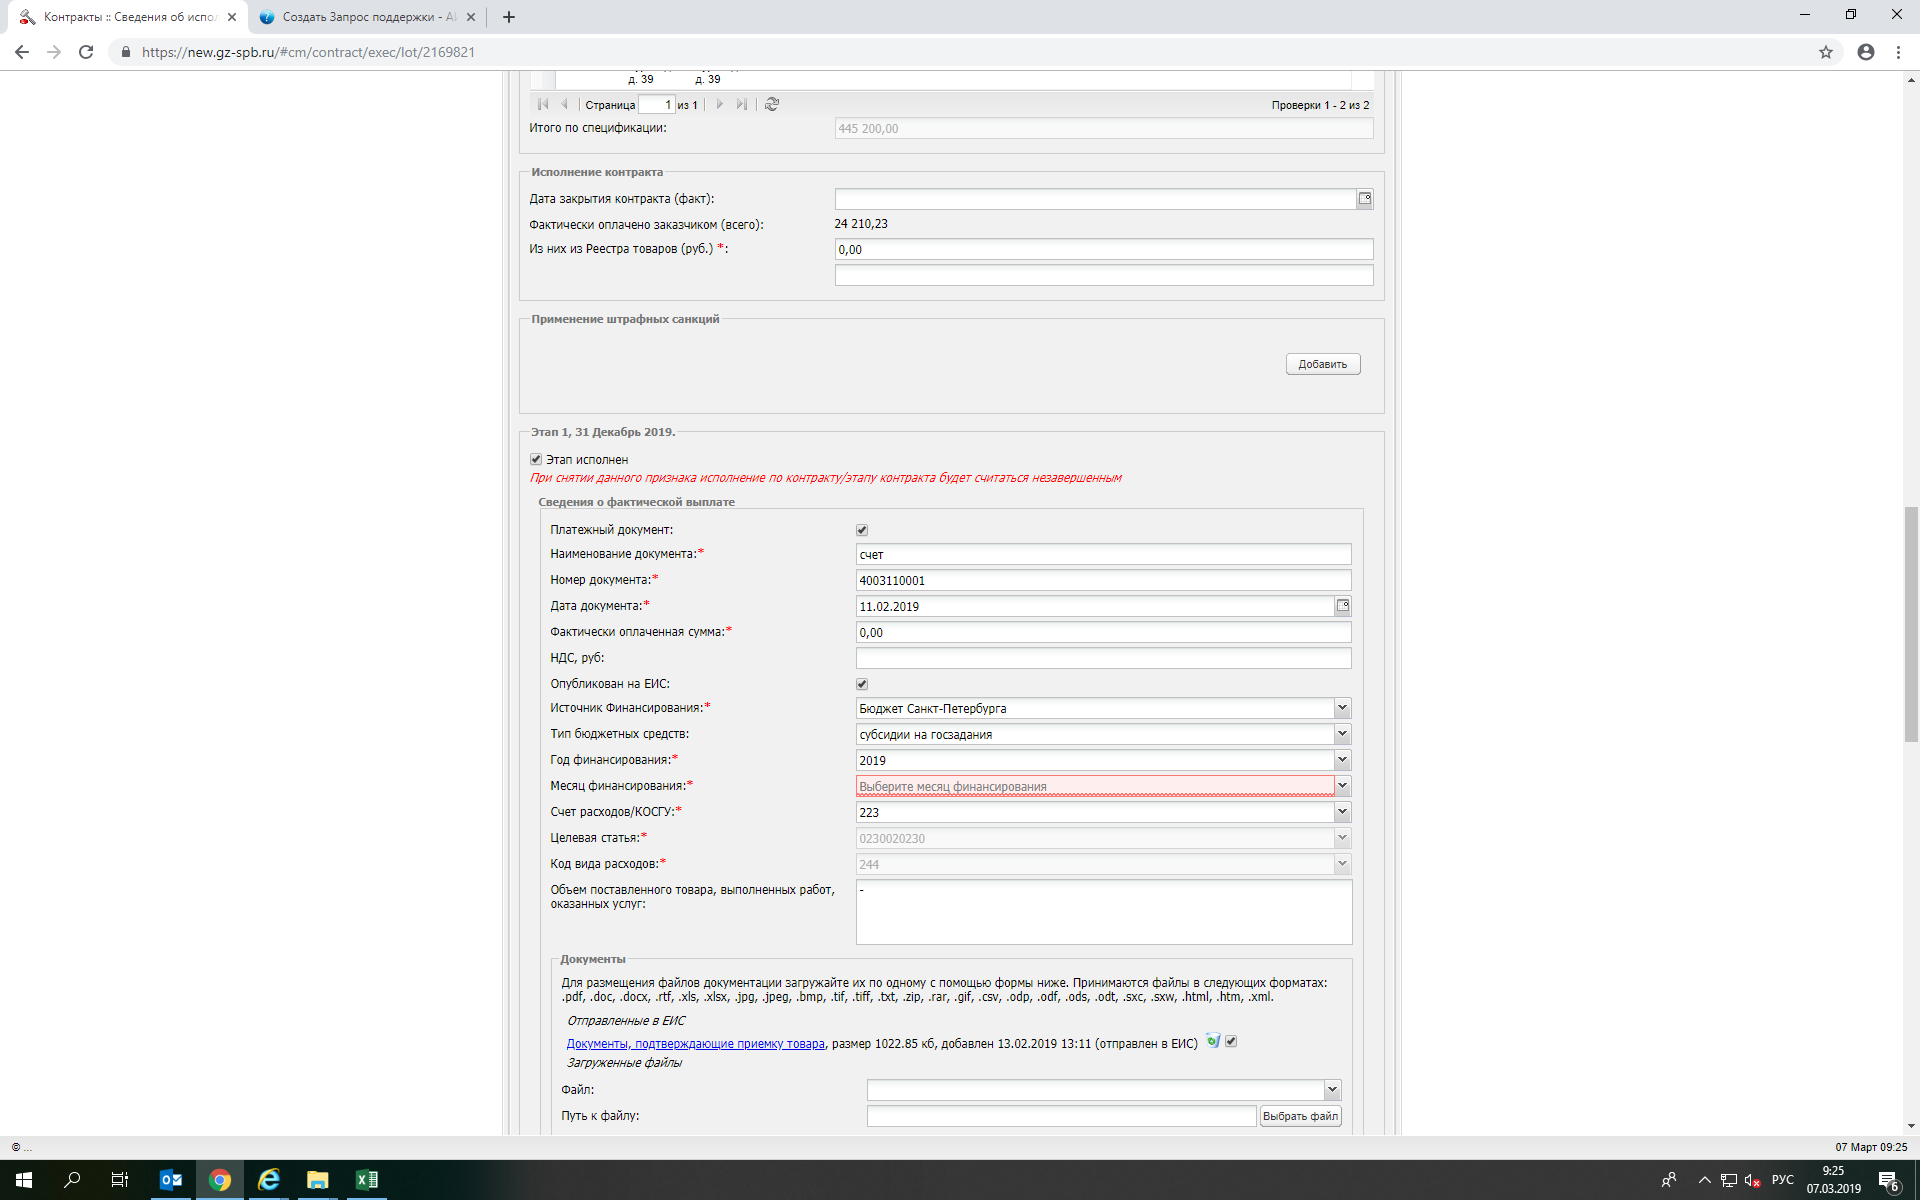The image size is (1920, 1200).
Task: Click the Фактически оплаченная сумма input field
Action: click(x=1102, y=632)
